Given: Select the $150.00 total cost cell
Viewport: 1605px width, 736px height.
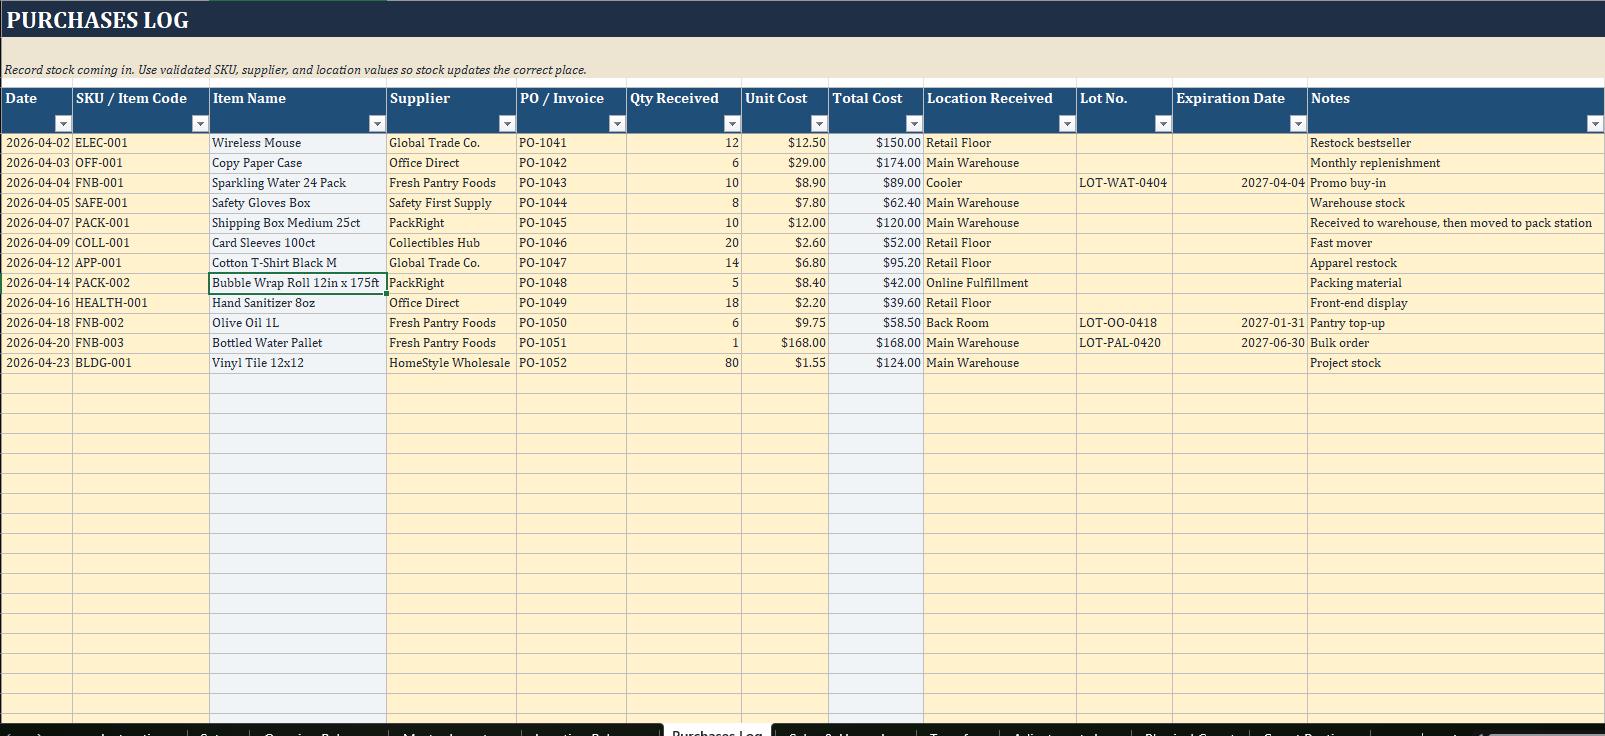Looking at the screenshot, I should click(x=876, y=143).
